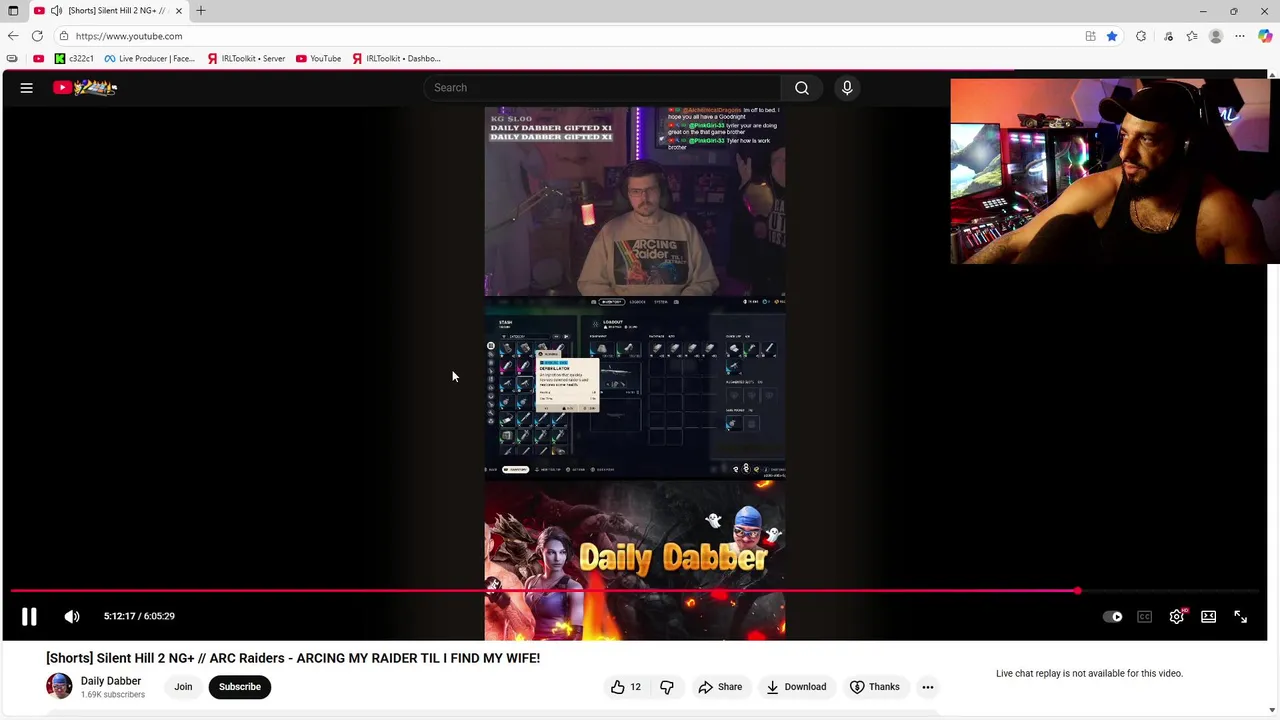Image resolution: width=1280 pixels, height=720 pixels.
Task: Start voice search with the microphone
Action: click(847, 88)
